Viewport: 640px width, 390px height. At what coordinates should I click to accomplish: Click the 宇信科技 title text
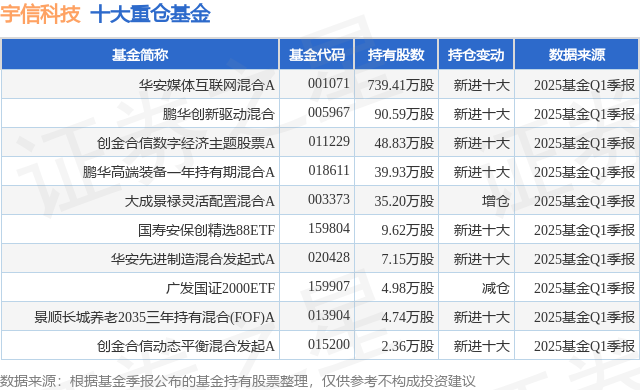pyautogui.click(x=40, y=14)
